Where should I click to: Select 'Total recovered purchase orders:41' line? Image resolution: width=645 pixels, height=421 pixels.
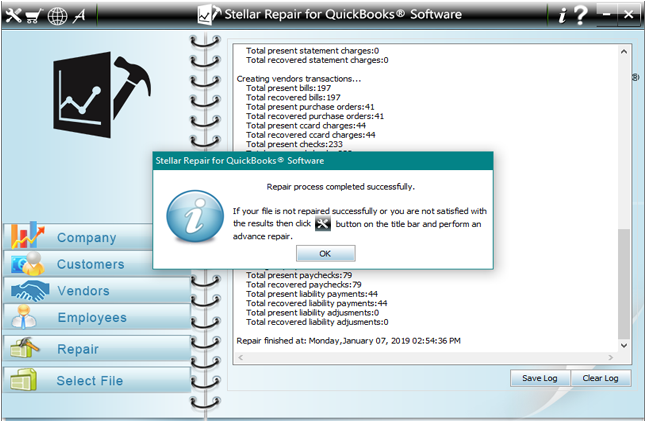tap(315, 116)
